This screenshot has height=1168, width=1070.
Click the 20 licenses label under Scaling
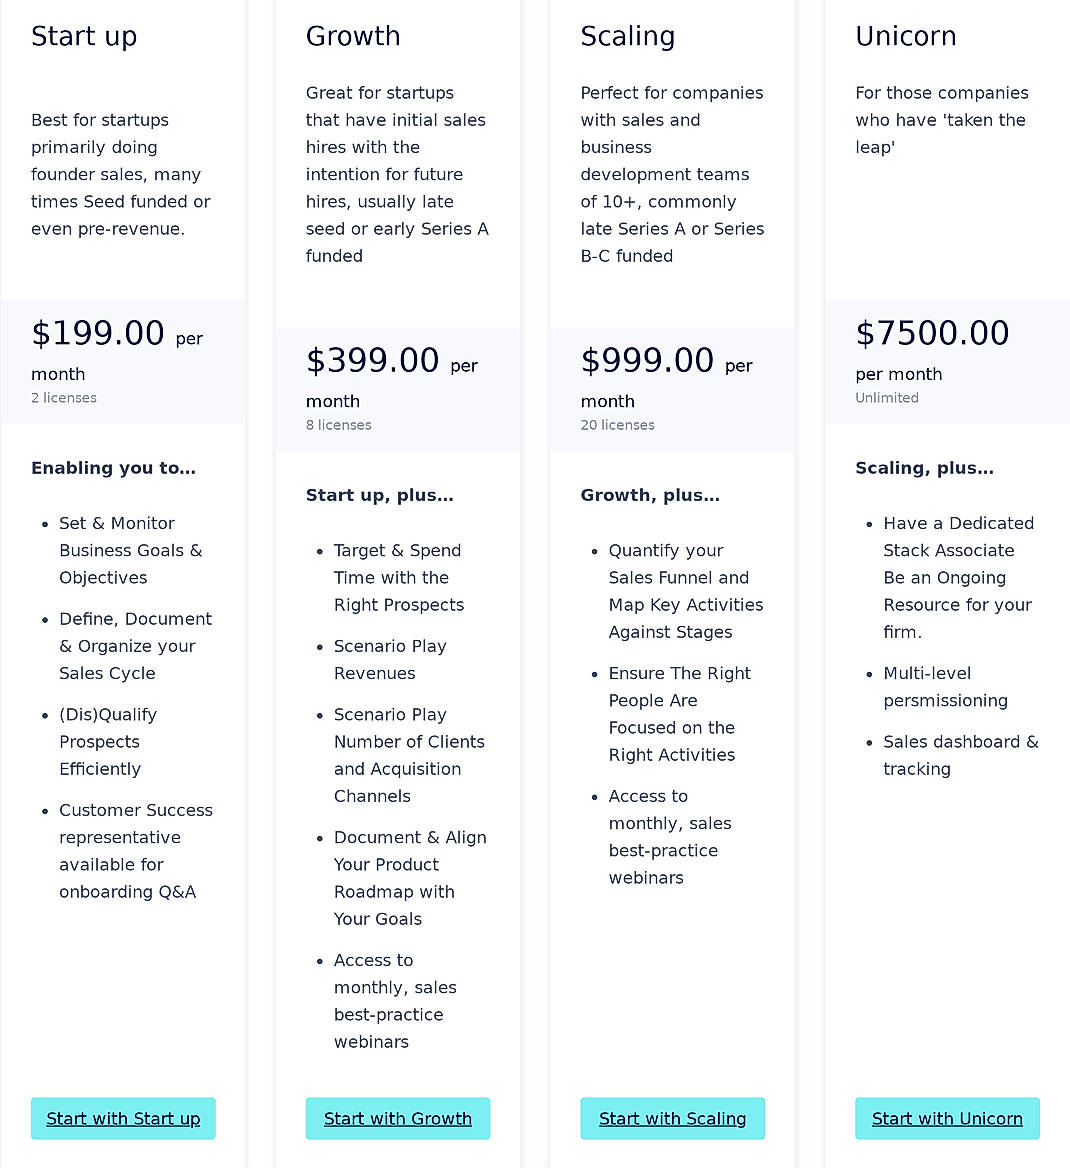click(618, 424)
